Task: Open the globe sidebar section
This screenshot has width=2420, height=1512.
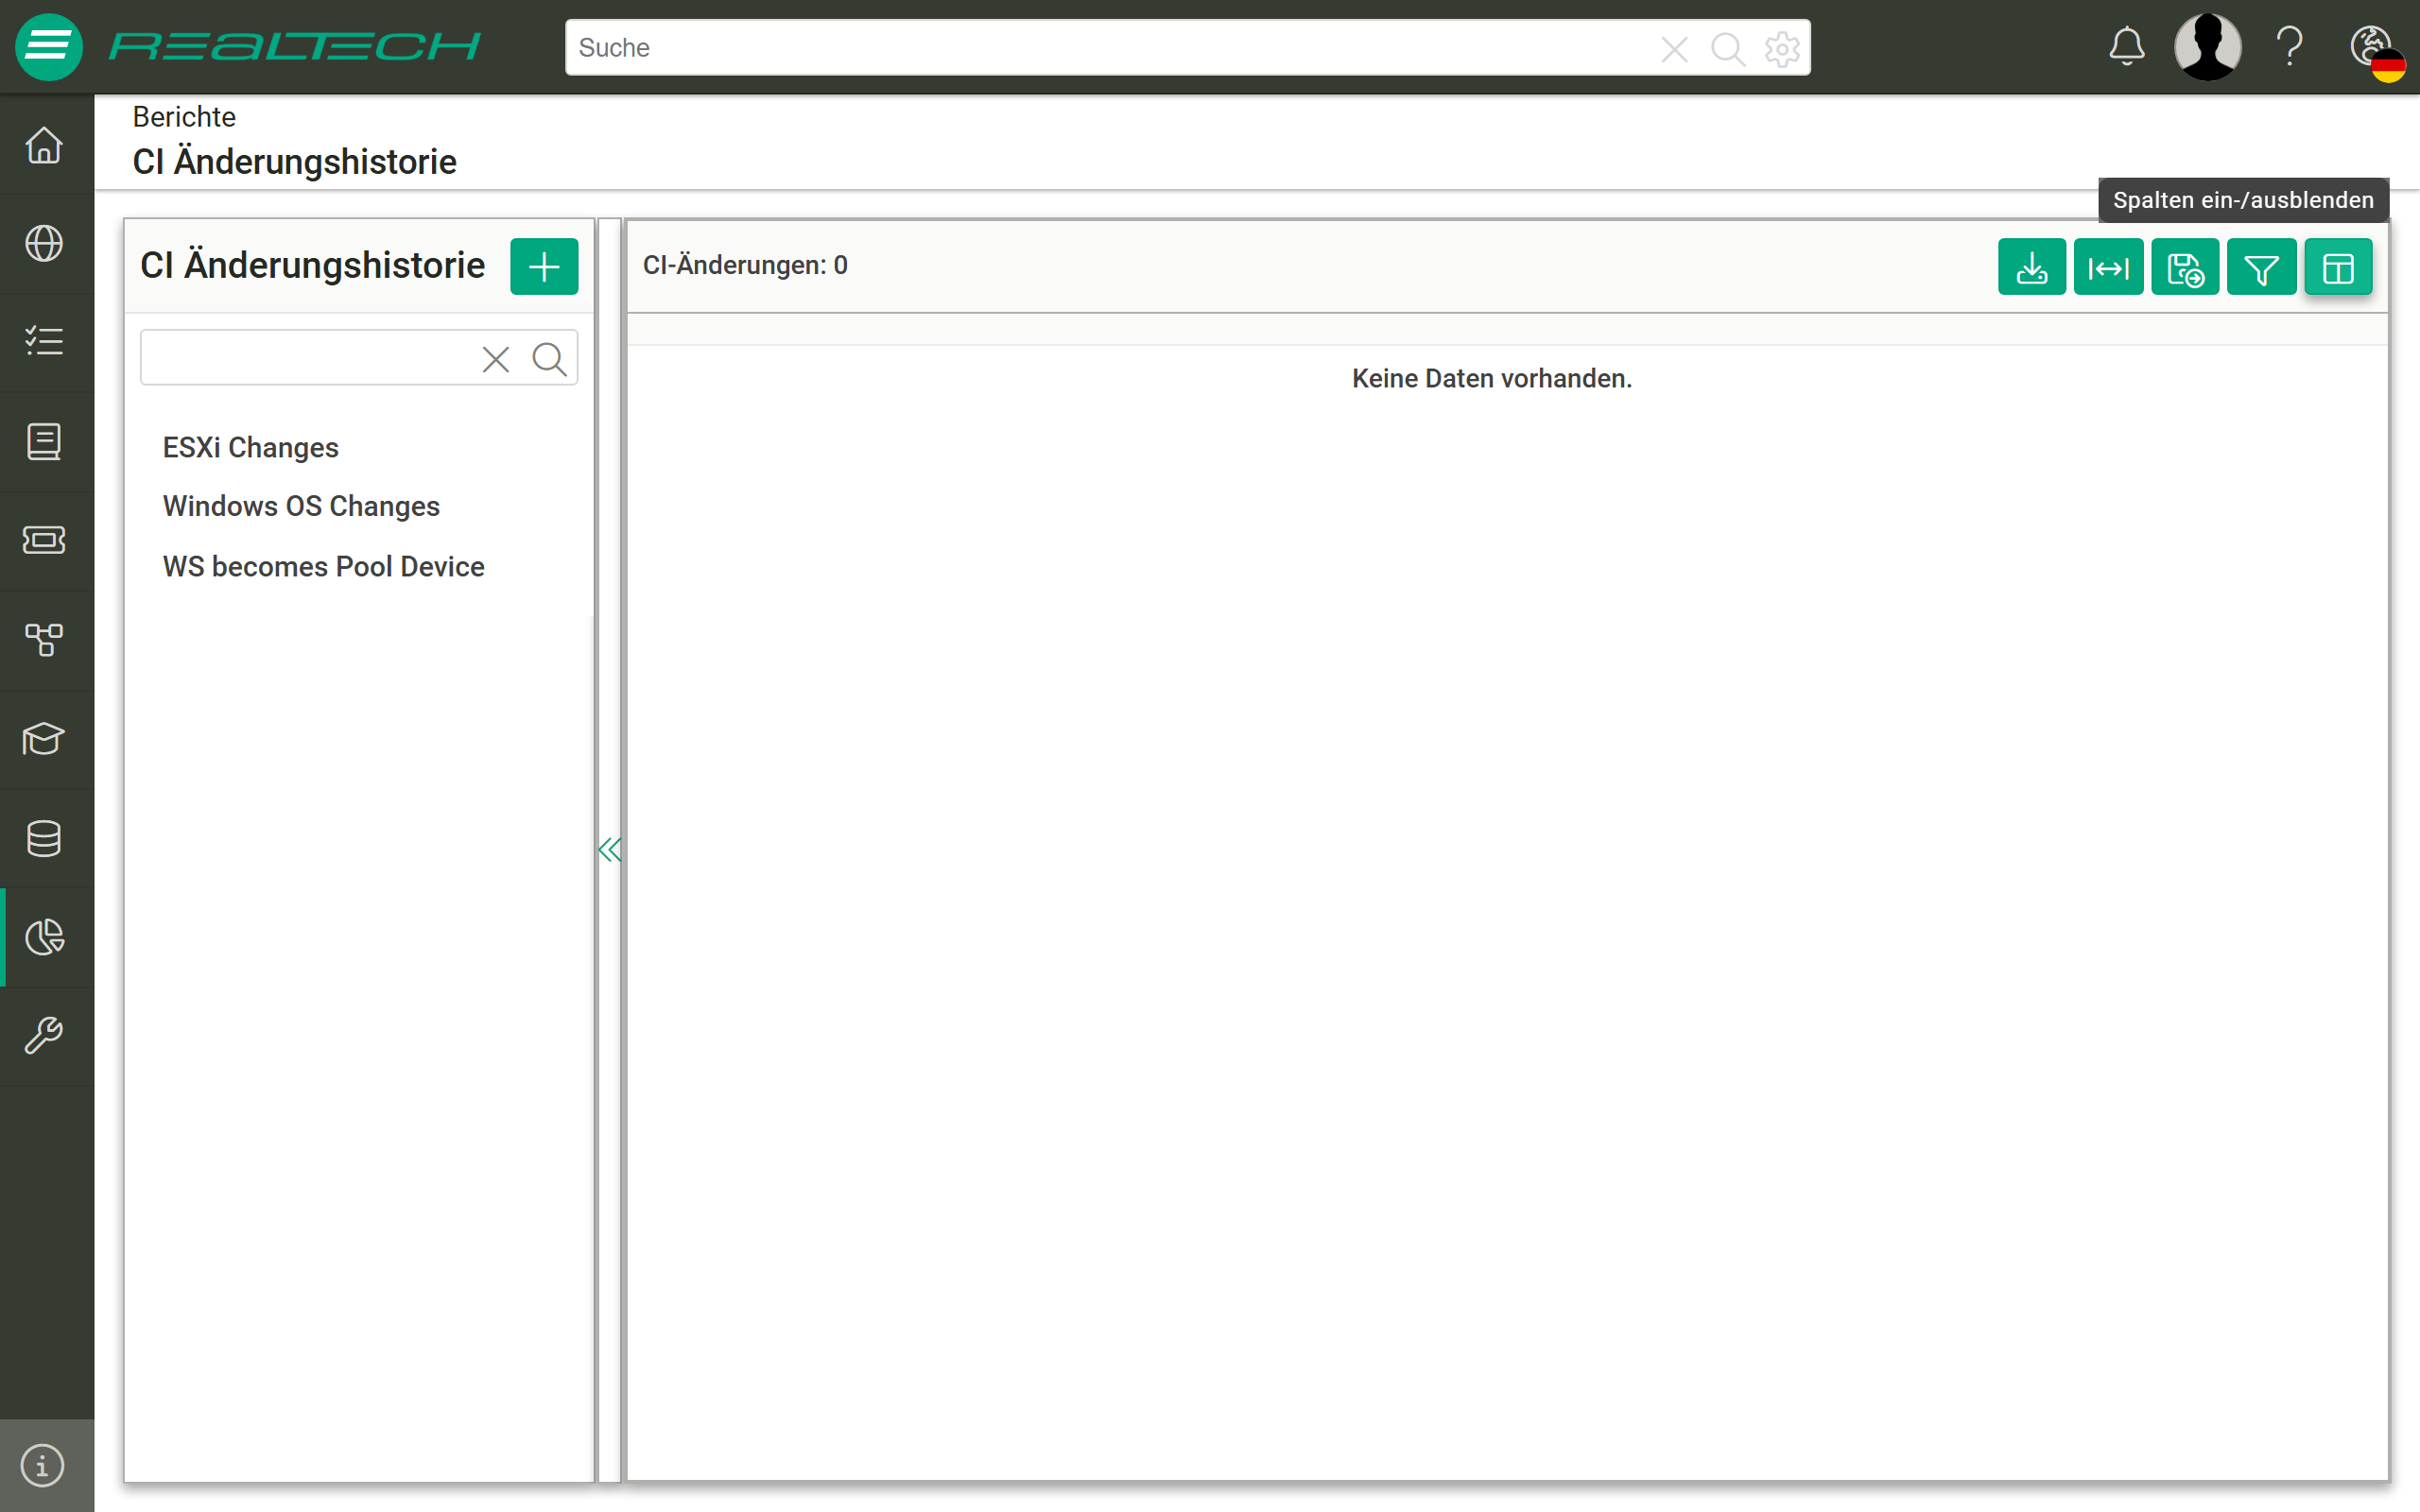Action: pos(44,243)
